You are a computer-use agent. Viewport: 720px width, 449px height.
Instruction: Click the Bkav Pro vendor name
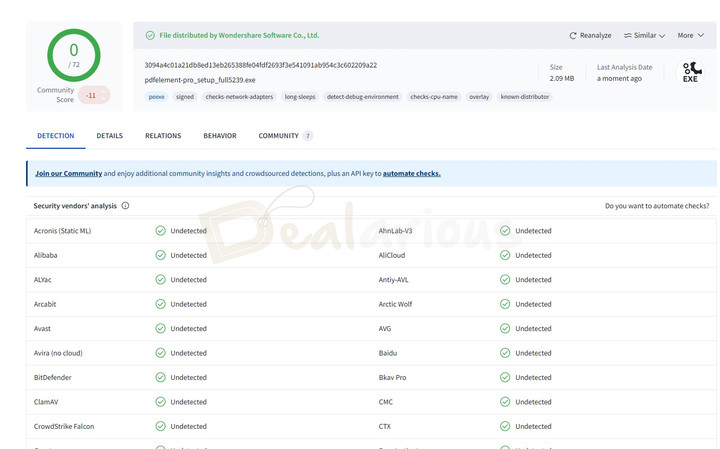click(x=393, y=377)
